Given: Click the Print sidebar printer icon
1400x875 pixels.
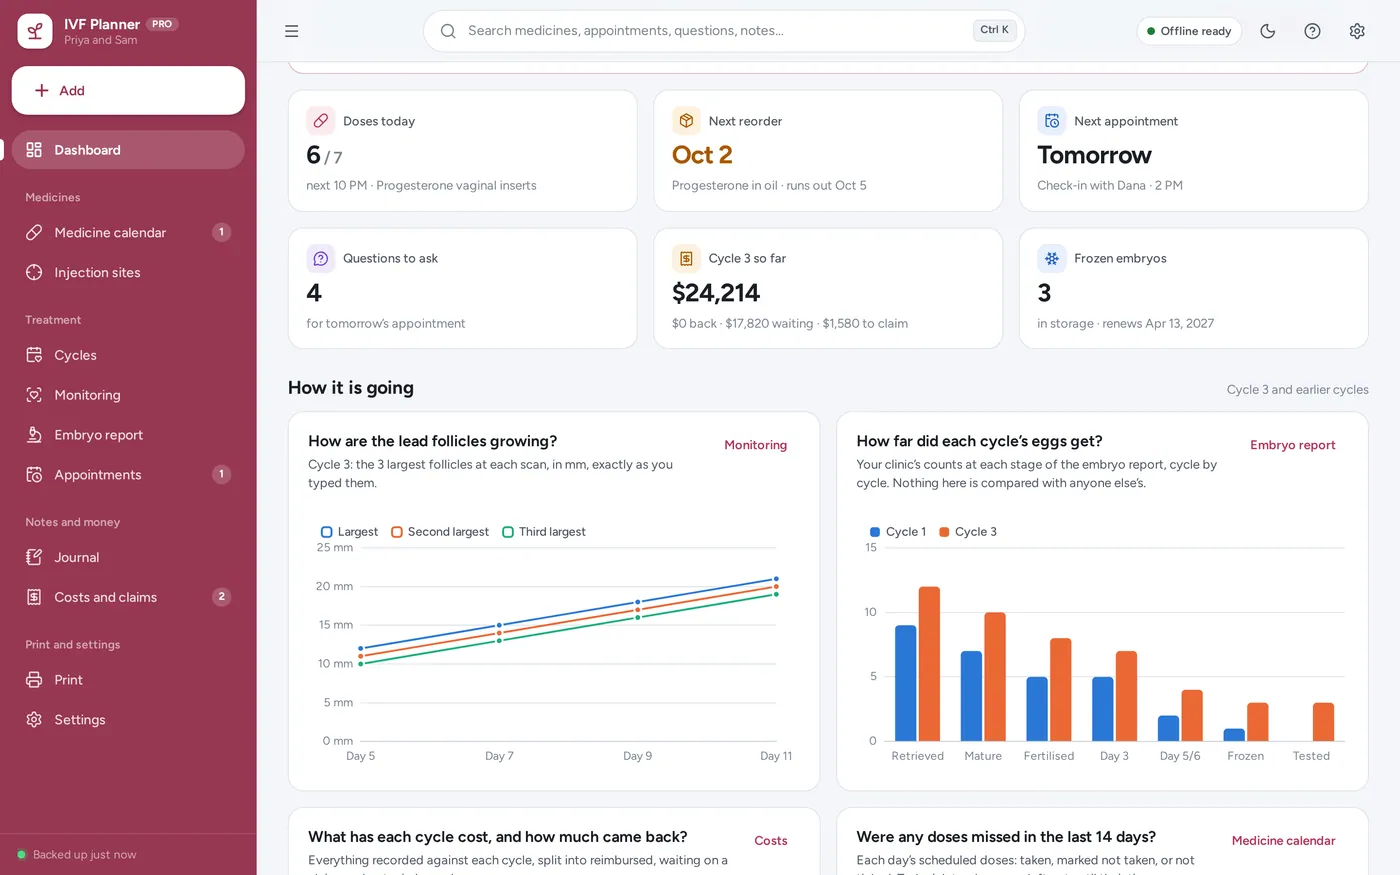Looking at the screenshot, I should (x=34, y=680).
